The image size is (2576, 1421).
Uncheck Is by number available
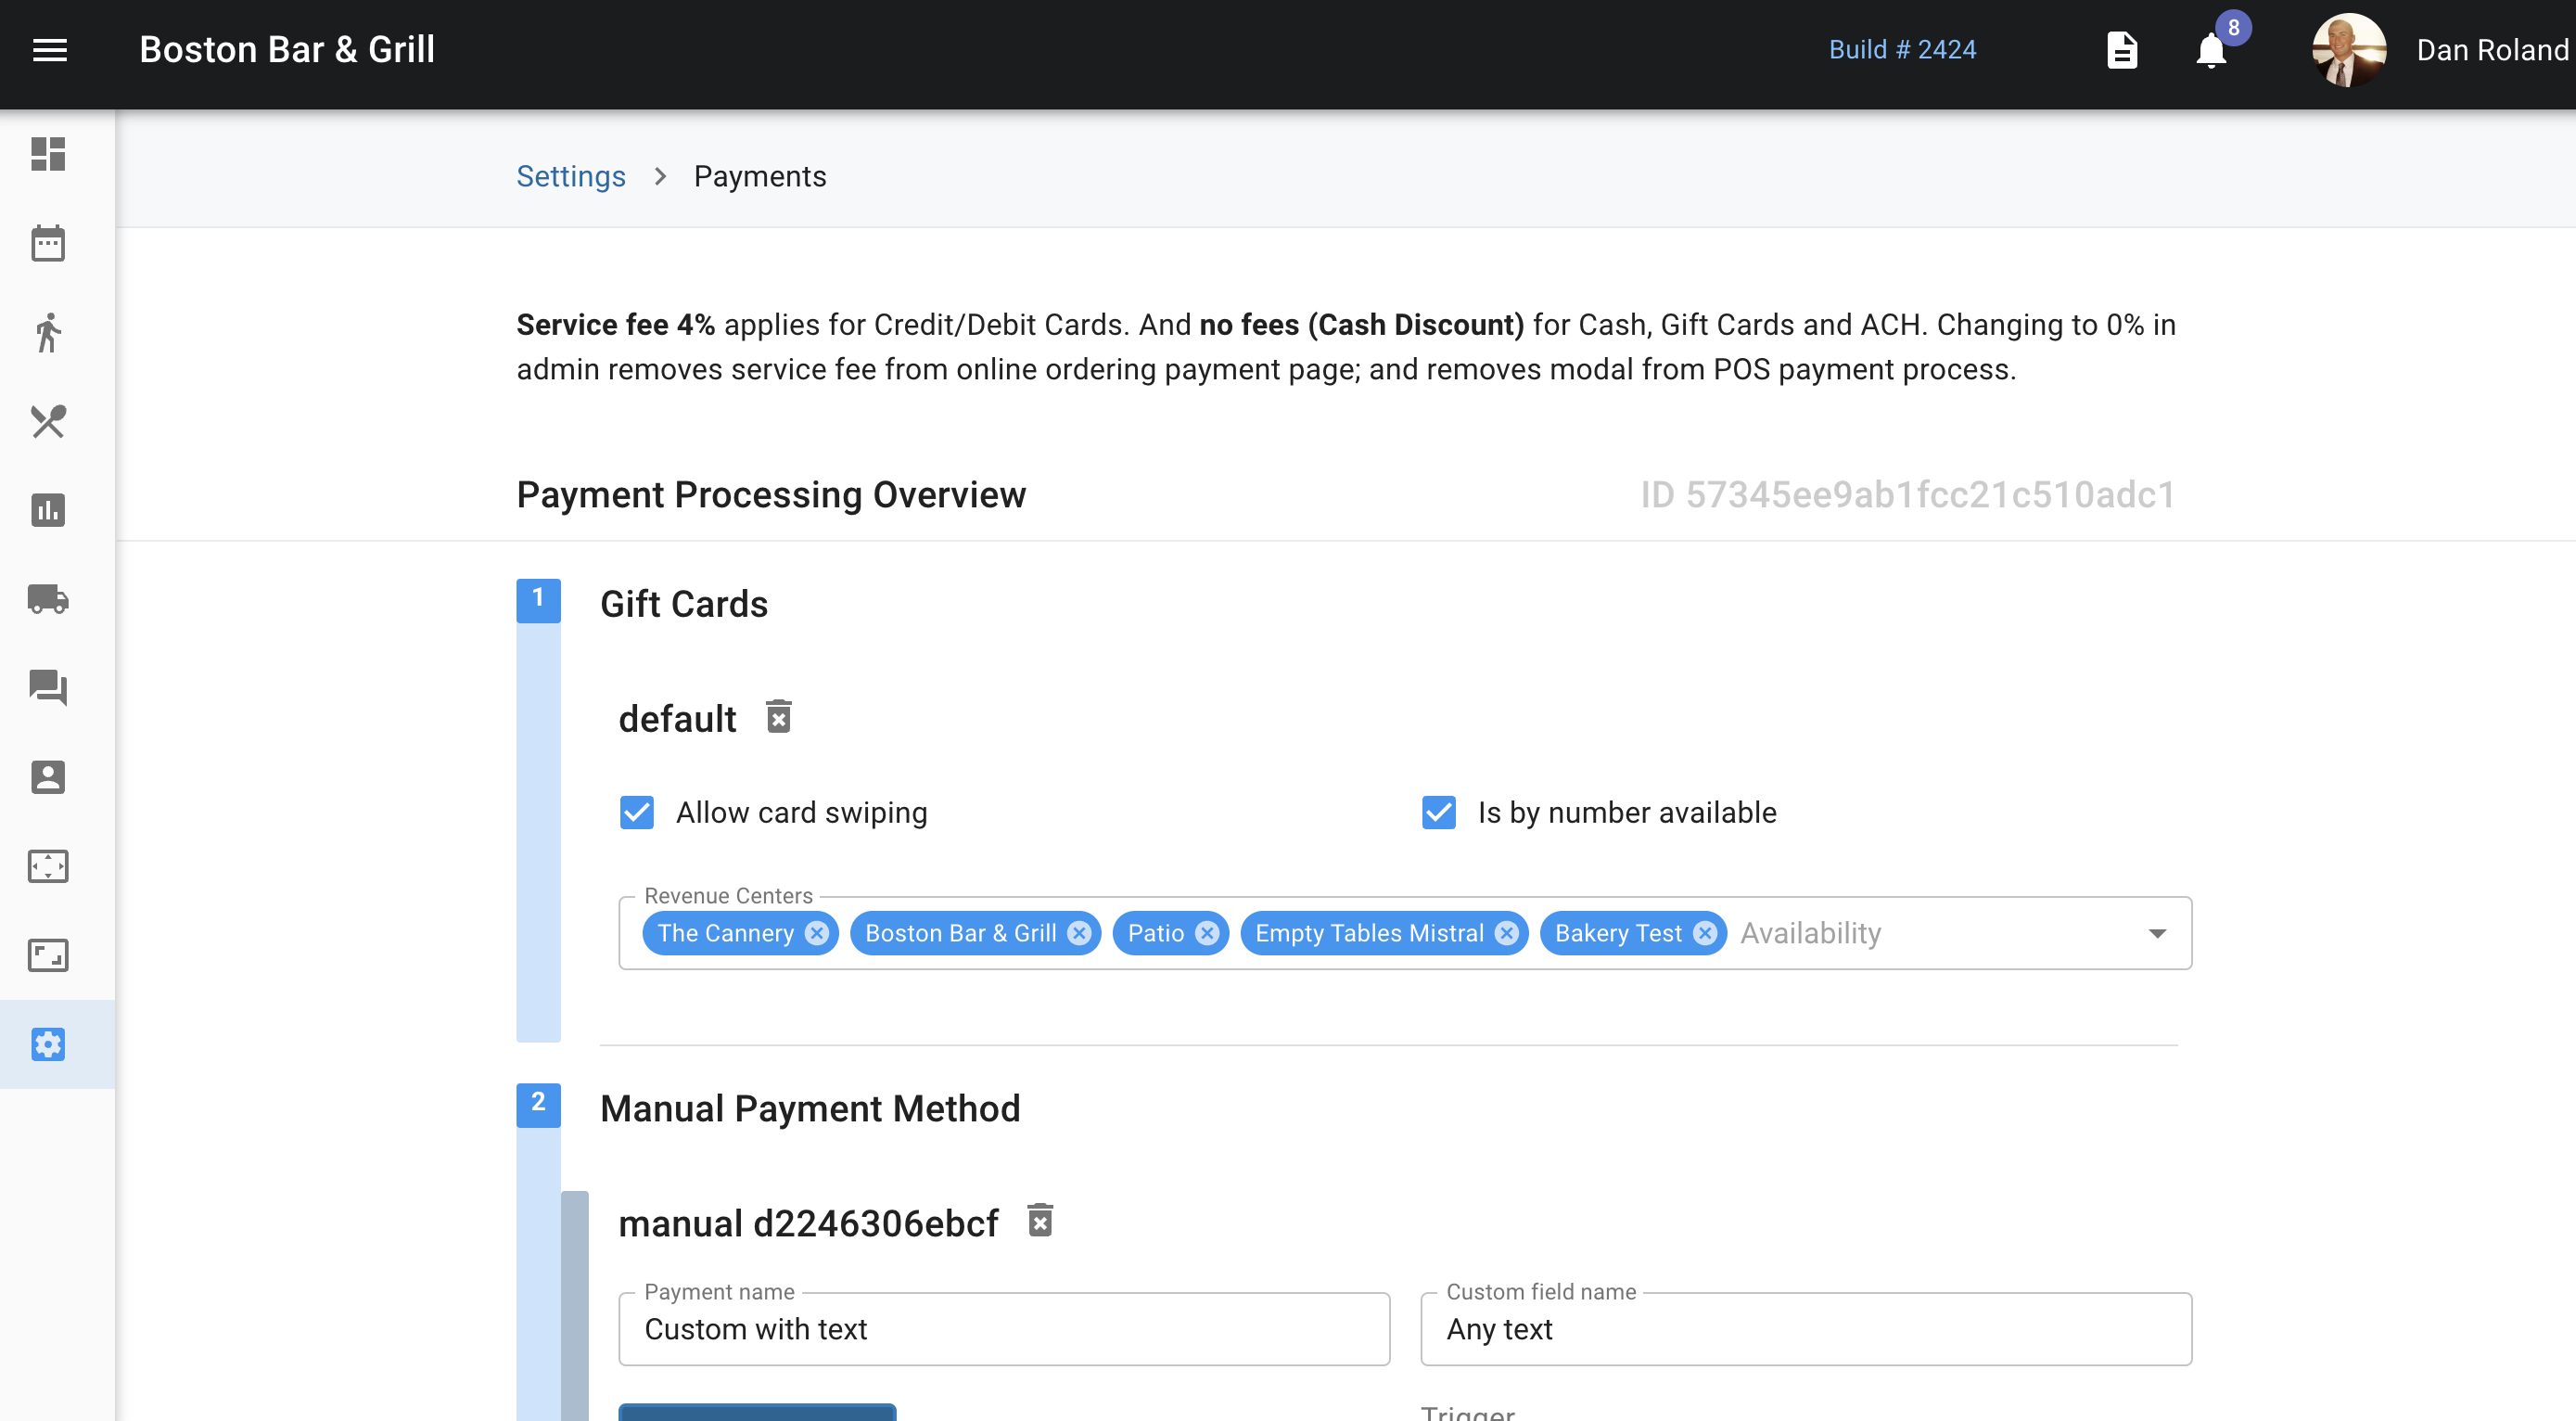pos(1438,812)
